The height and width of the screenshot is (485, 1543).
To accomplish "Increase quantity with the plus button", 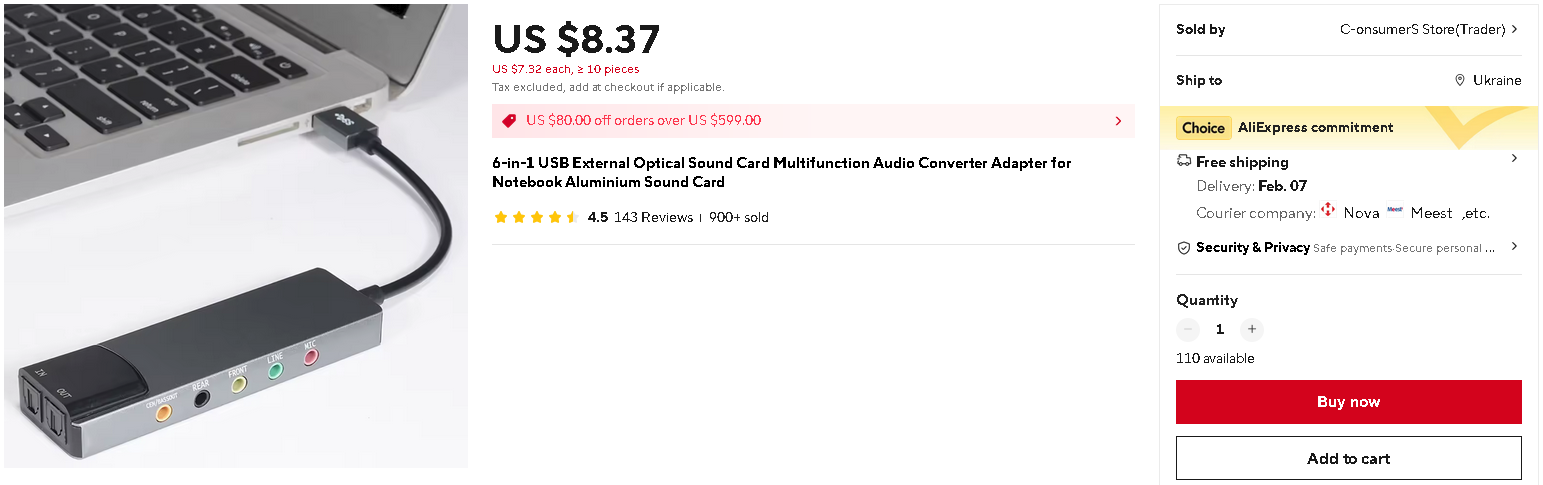I will (1251, 329).
